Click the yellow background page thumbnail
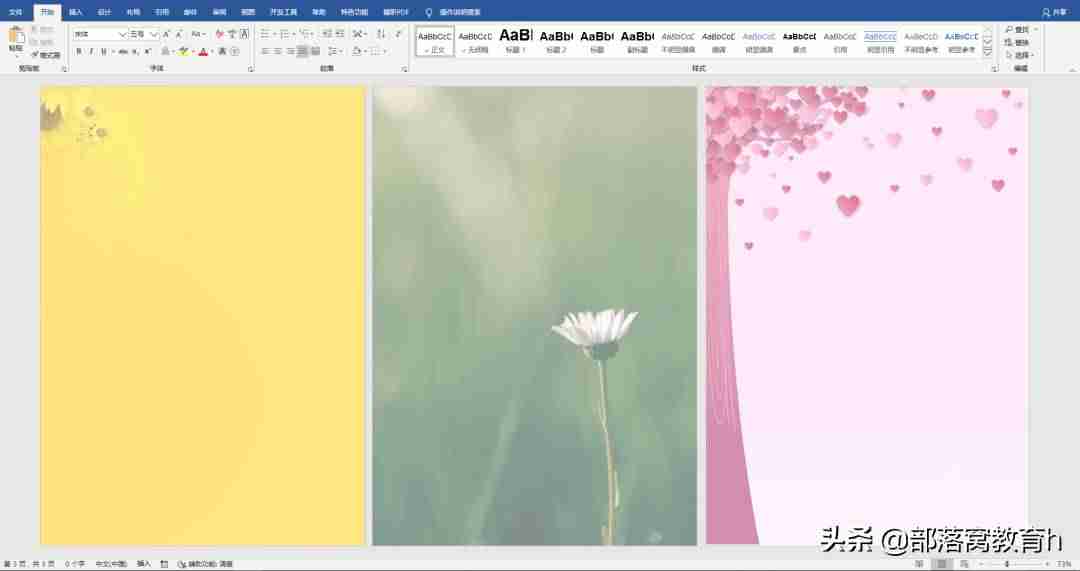Screen dimensions: 1080x571 click(202, 315)
